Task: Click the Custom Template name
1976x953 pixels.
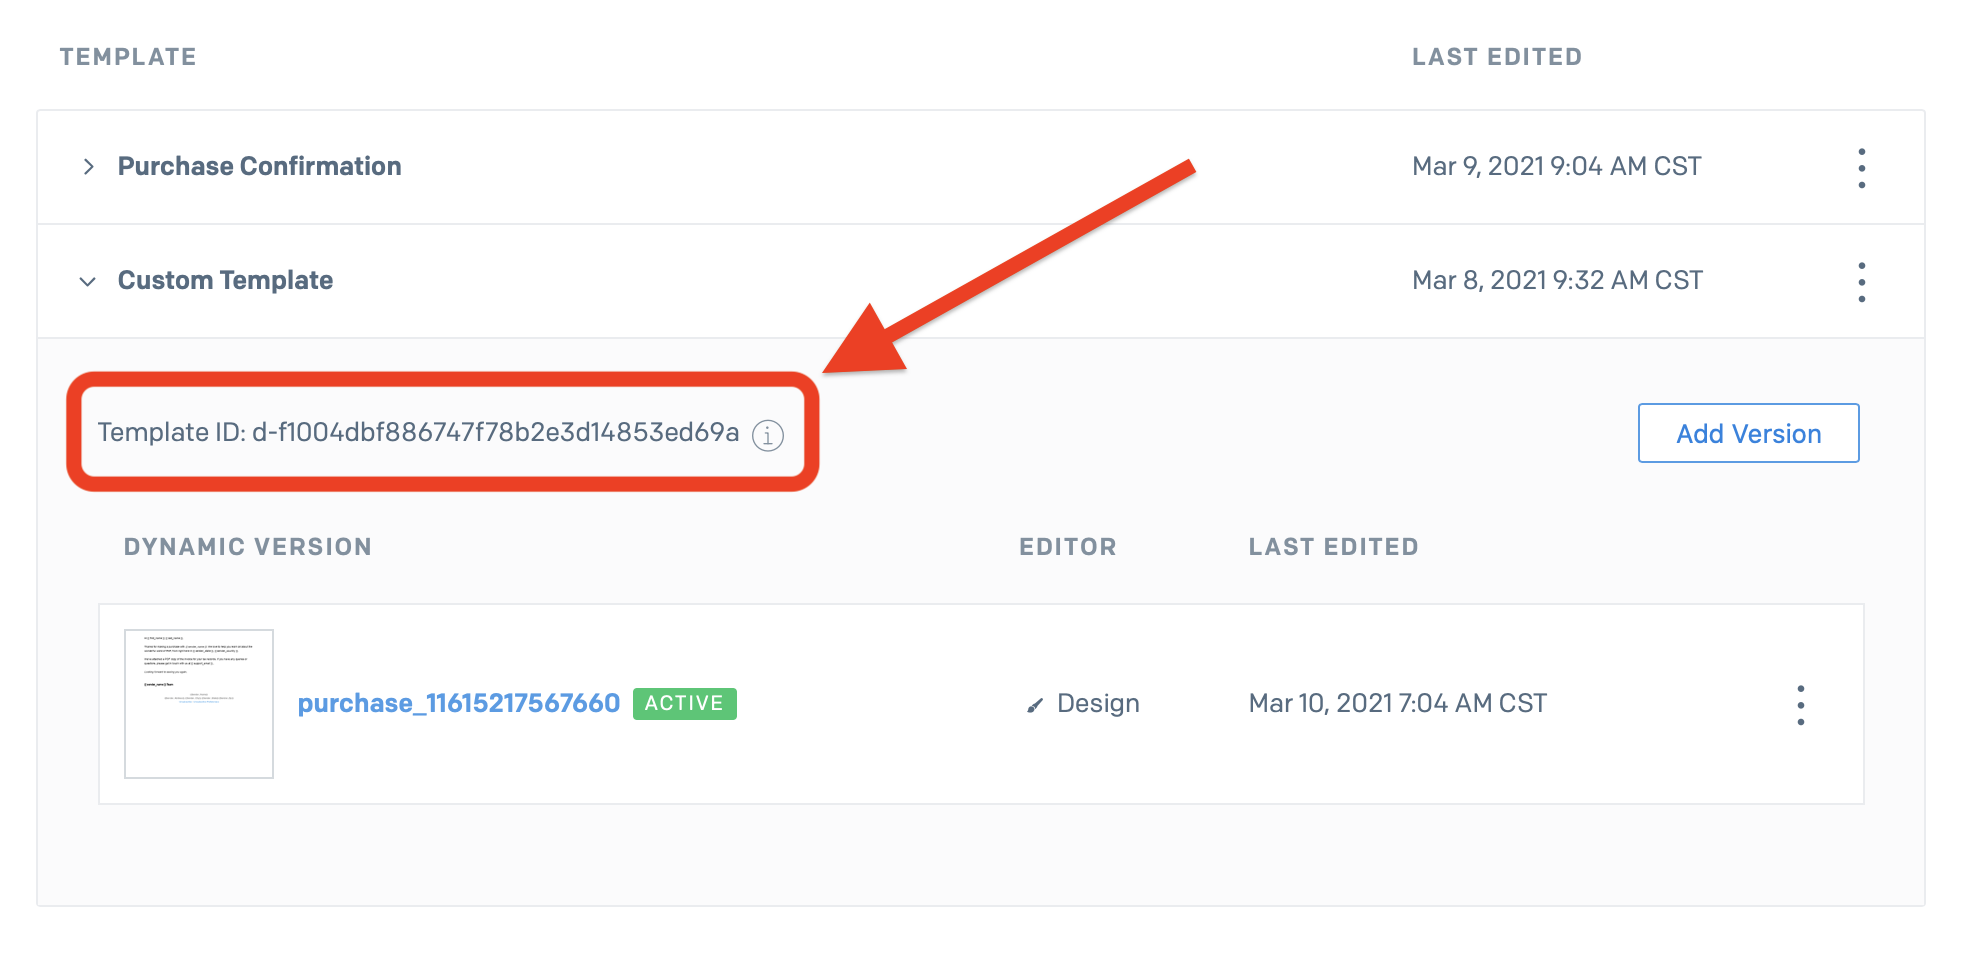Action: 225,280
